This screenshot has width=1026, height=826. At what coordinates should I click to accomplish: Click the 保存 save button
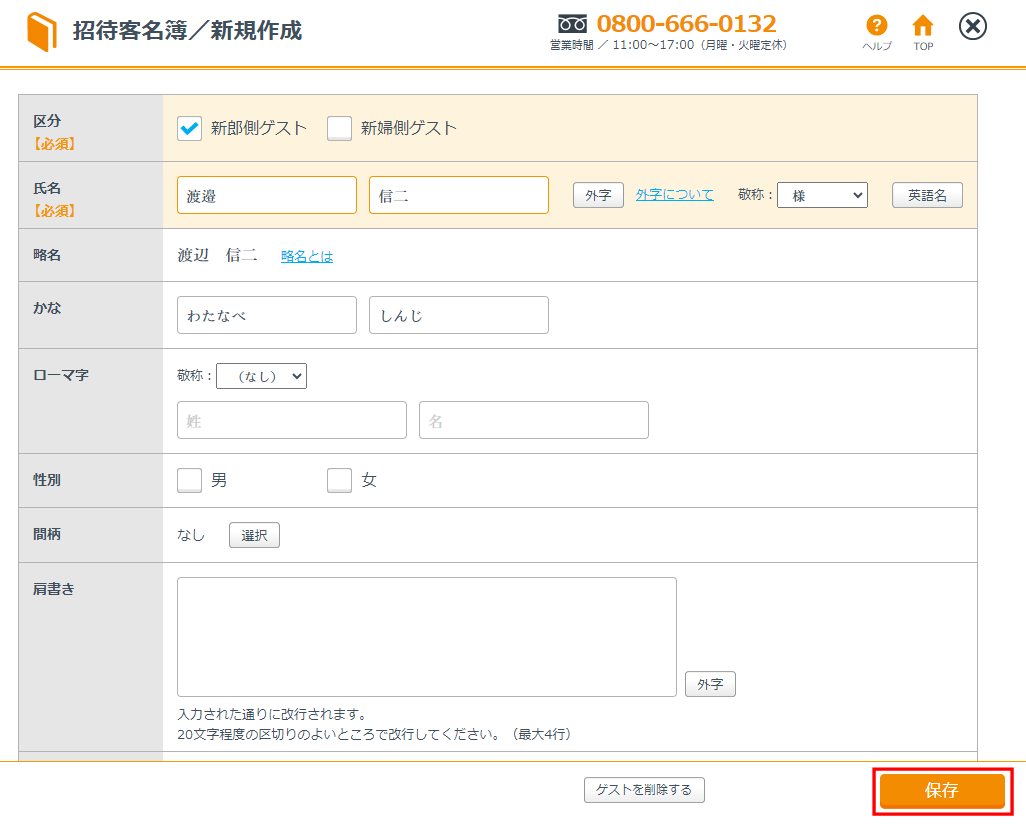tap(942, 790)
